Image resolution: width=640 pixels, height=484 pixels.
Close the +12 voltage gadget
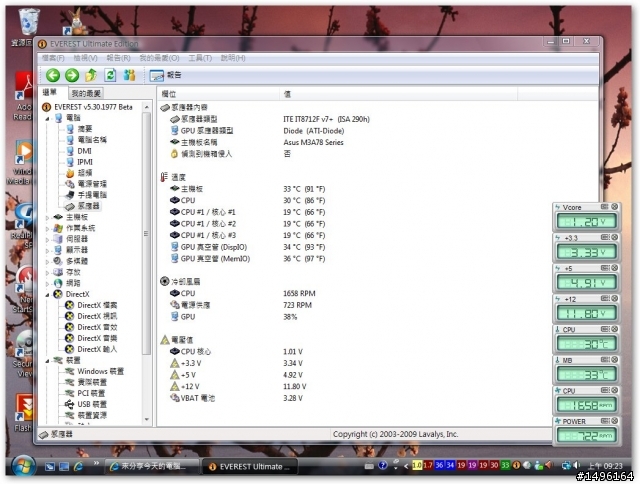click(x=614, y=299)
